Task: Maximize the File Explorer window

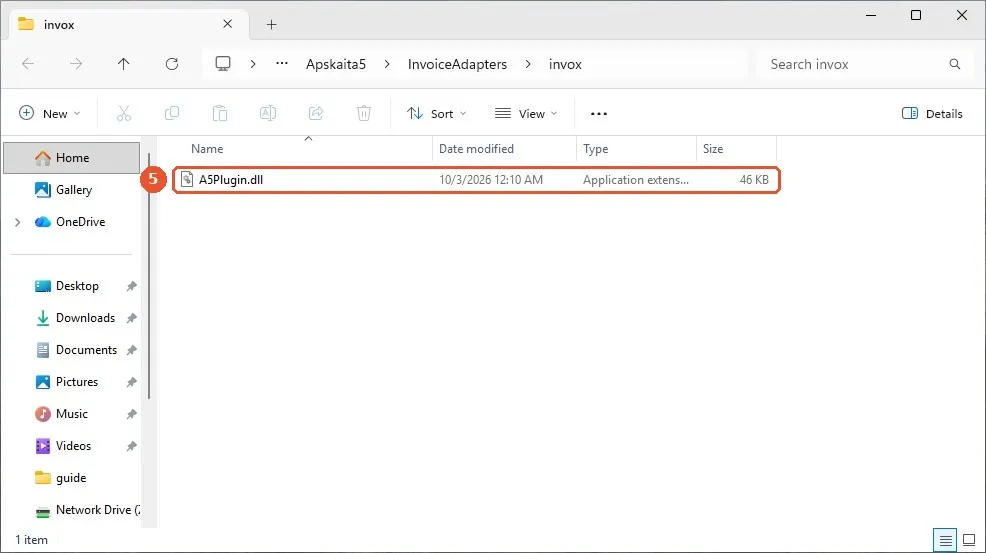Action: (916, 15)
